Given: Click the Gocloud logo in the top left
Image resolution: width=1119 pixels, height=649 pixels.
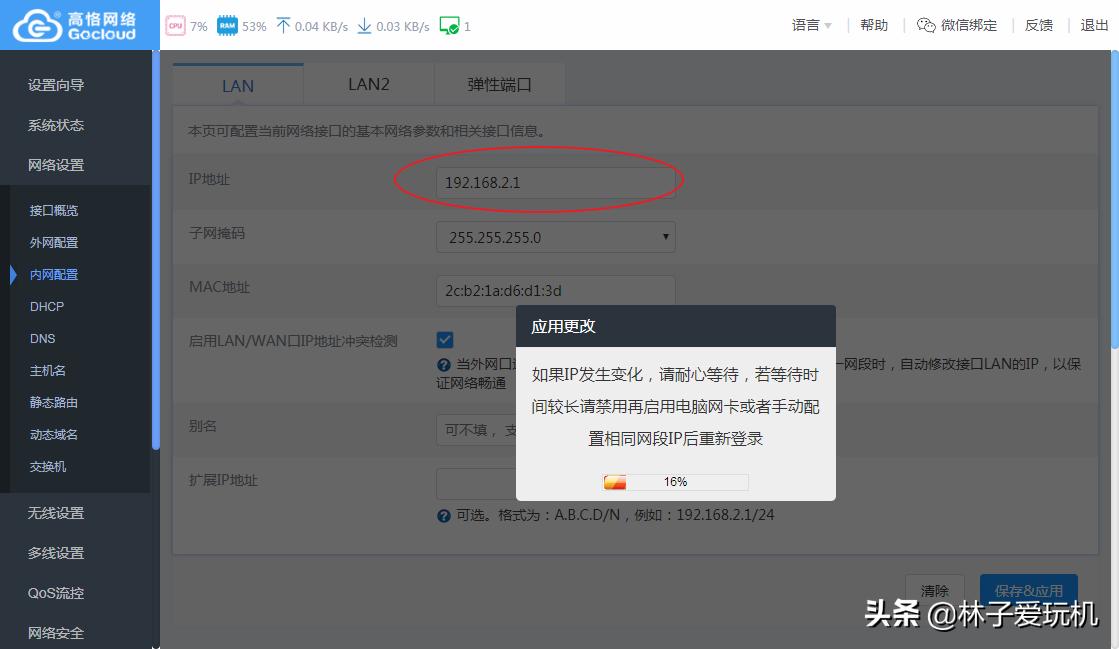Looking at the screenshot, I should point(73,24).
